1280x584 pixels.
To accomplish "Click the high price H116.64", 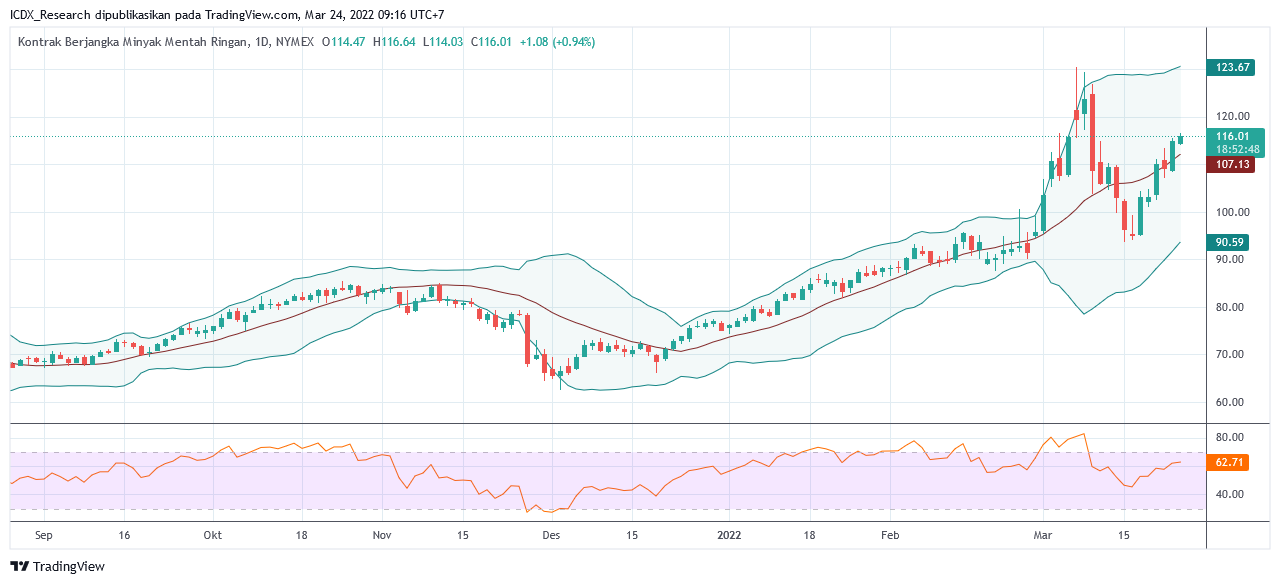I will (x=395, y=42).
